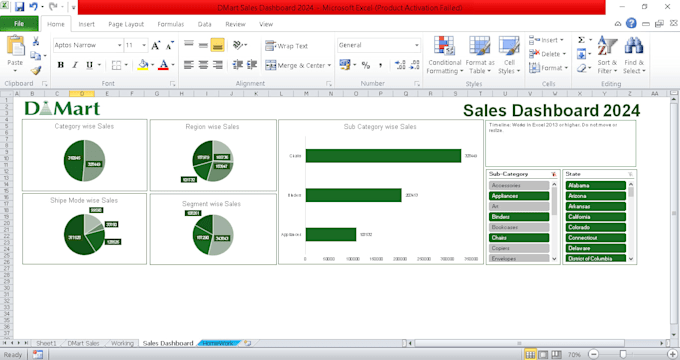
Task: Select Appliances in Sub-Category slicer
Action: click(519, 196)
